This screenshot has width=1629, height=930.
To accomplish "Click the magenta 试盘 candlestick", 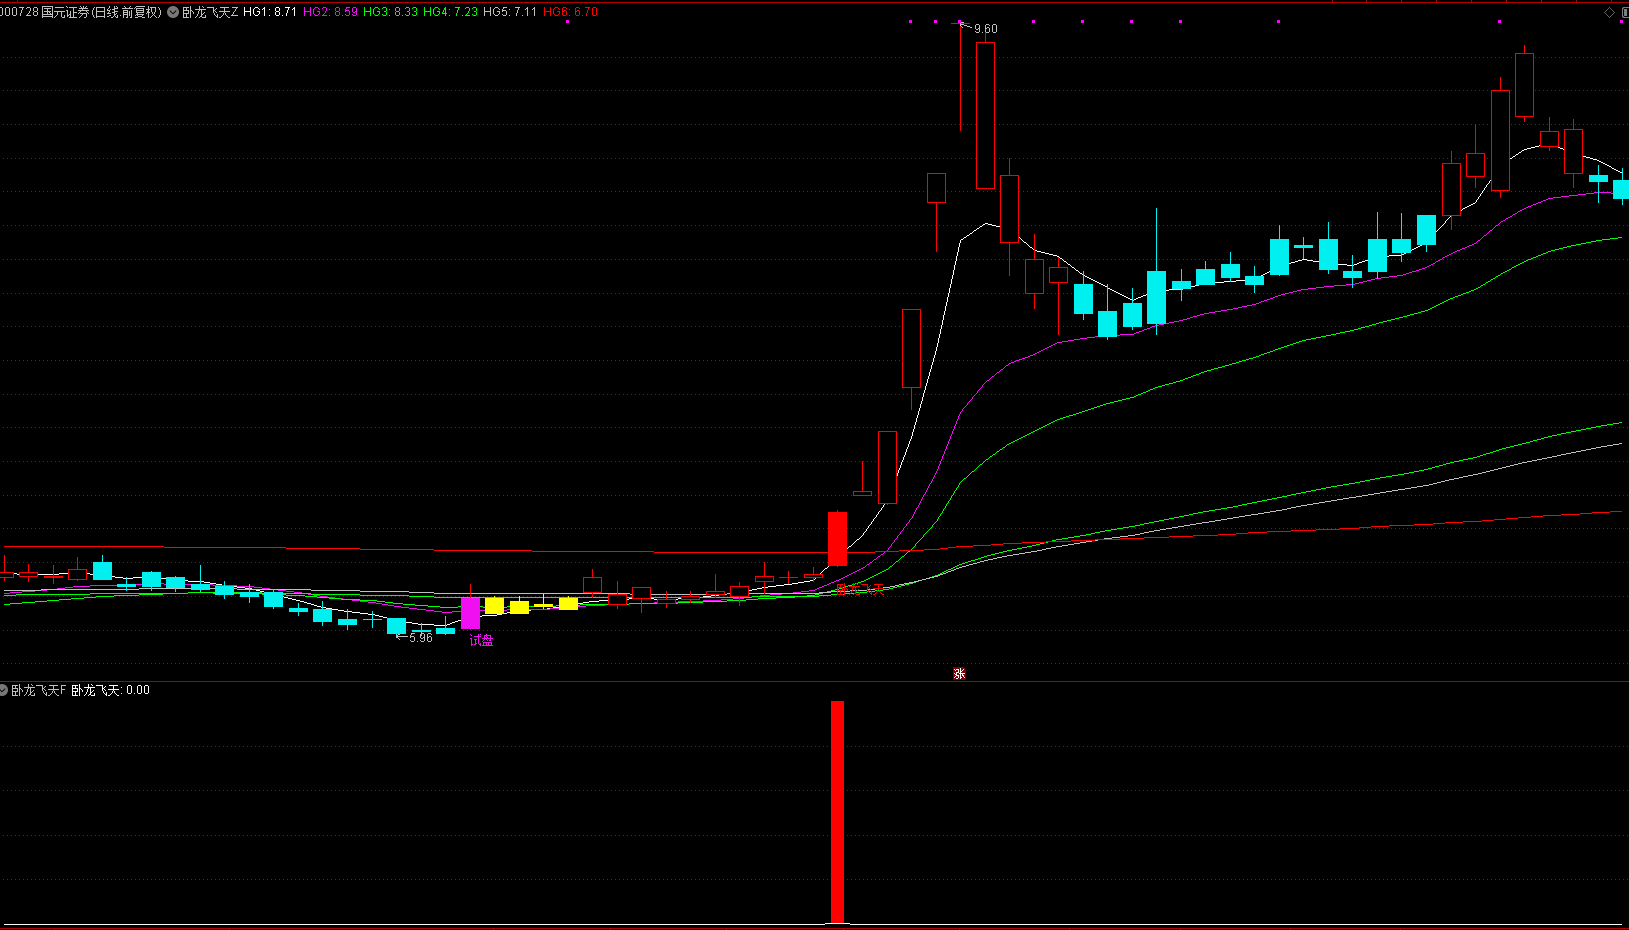I will 470,613.
